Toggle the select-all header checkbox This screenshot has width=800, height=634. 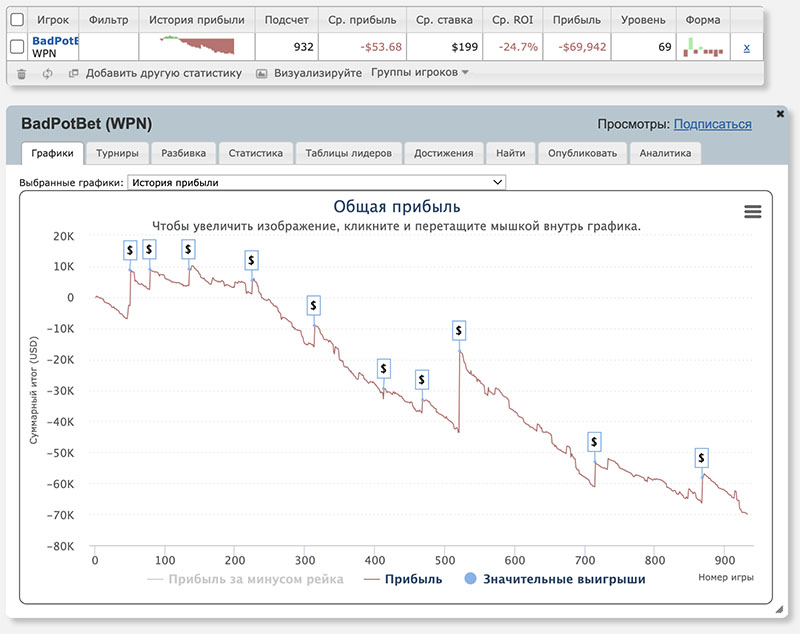click(x=17, y=19)
